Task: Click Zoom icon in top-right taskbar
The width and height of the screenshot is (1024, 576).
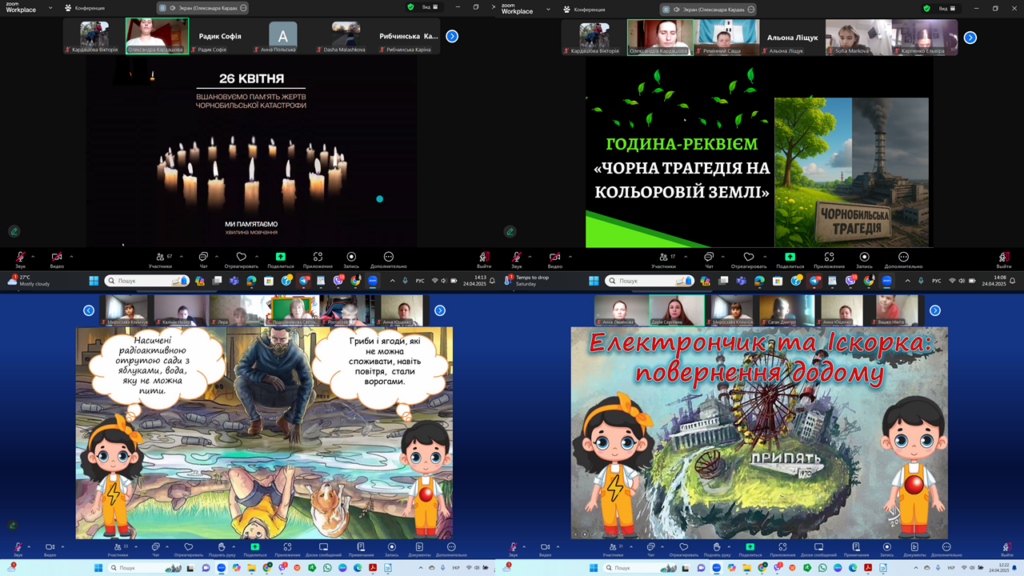Action: (x=886, y=280)
